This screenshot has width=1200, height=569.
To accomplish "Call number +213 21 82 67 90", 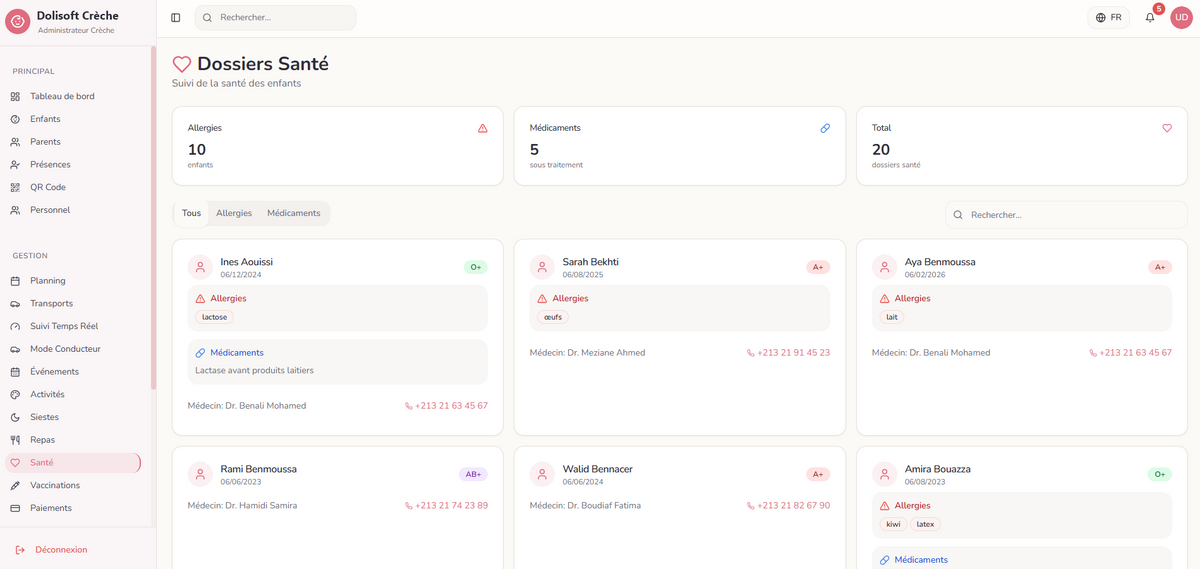I will [788, 506].
